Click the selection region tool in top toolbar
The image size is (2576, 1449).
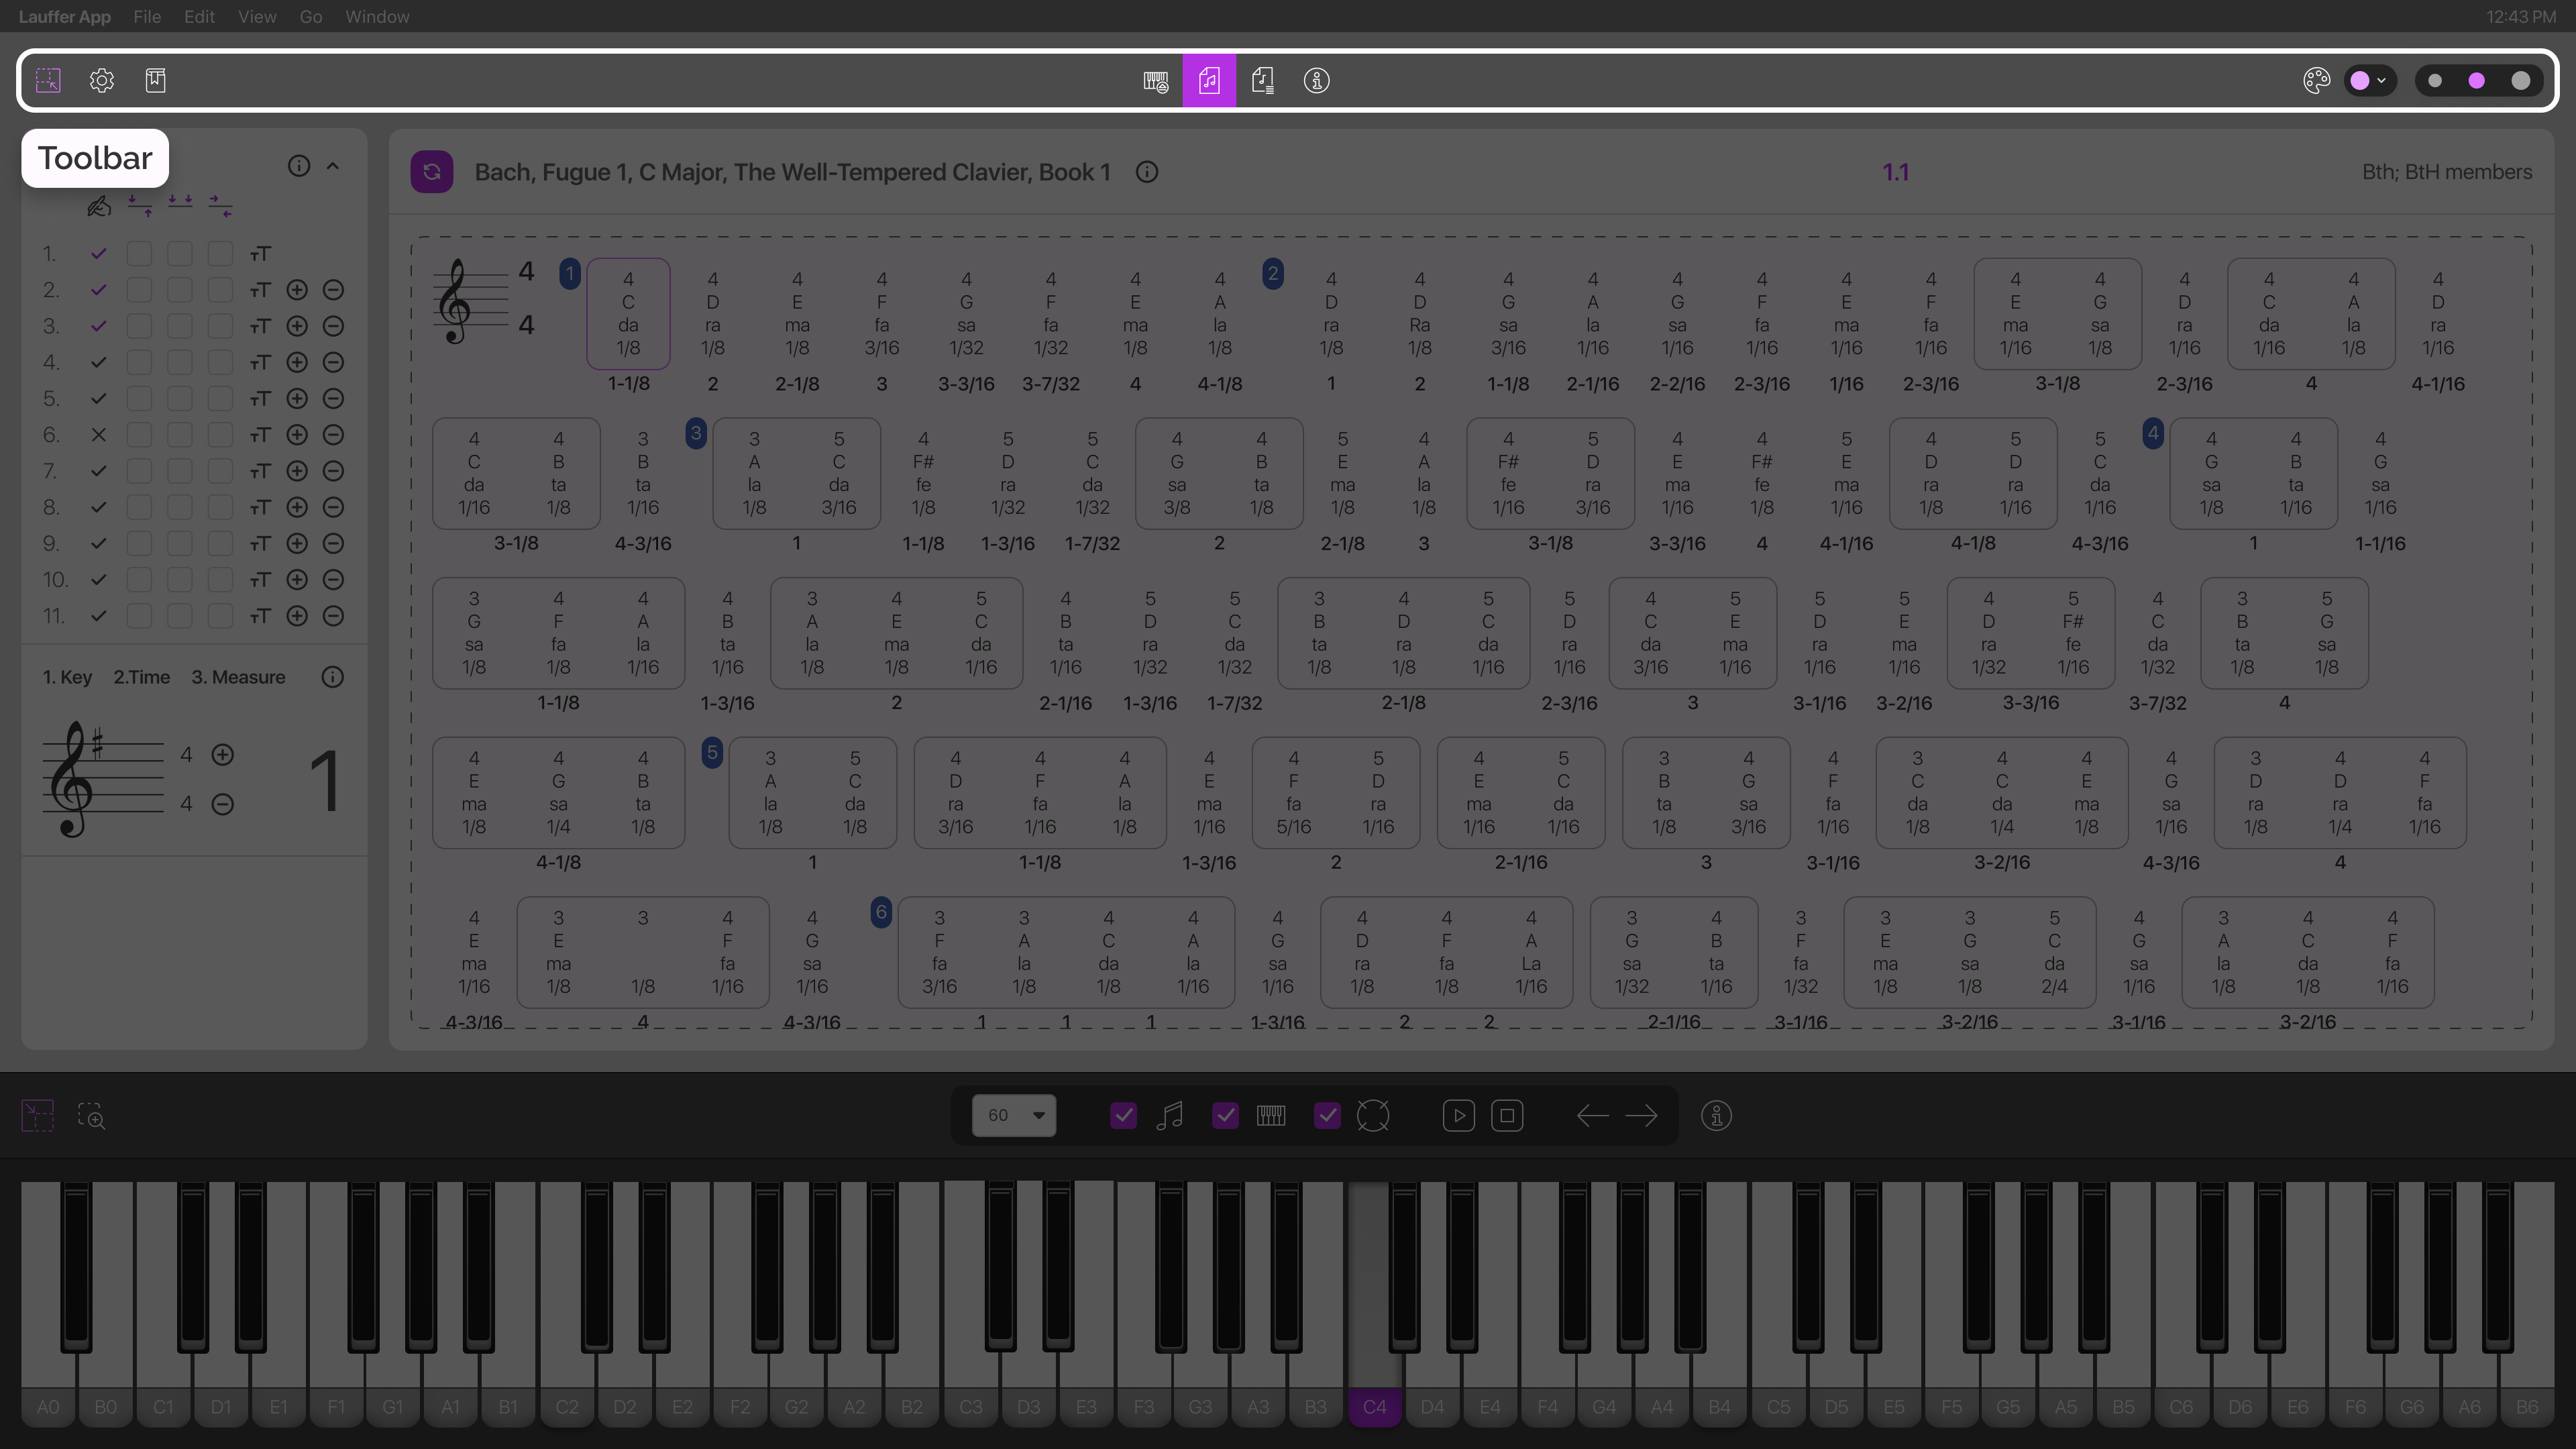pyautogui.click(x=48, y=80)
